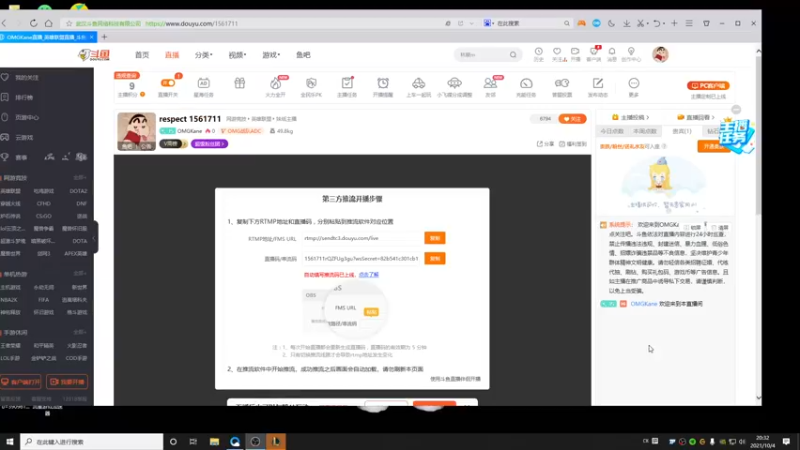This screenshot has height=450, width=800.
Task: Open the 开播 camera icon in header
Action: tap(576, 54)
